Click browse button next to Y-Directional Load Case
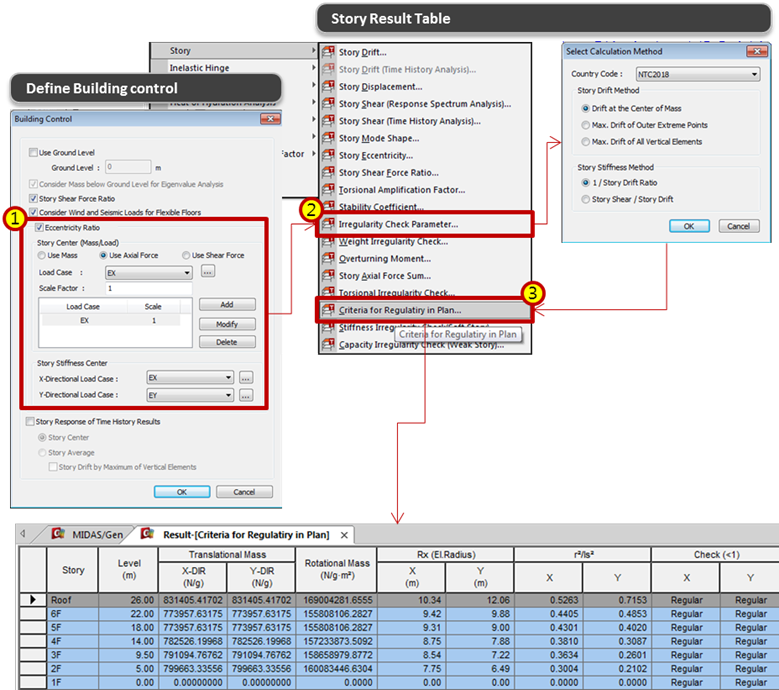This screenshot has height=690, width=779. [x=246, y=395]
